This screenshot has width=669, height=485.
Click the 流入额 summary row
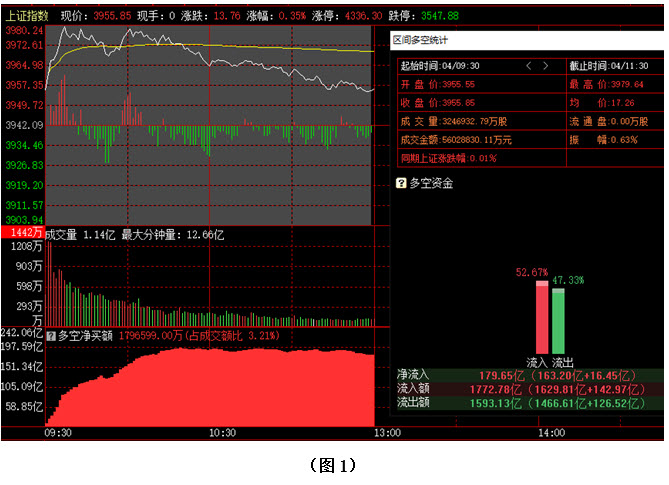pyautogui.click(x=529, y=389)
